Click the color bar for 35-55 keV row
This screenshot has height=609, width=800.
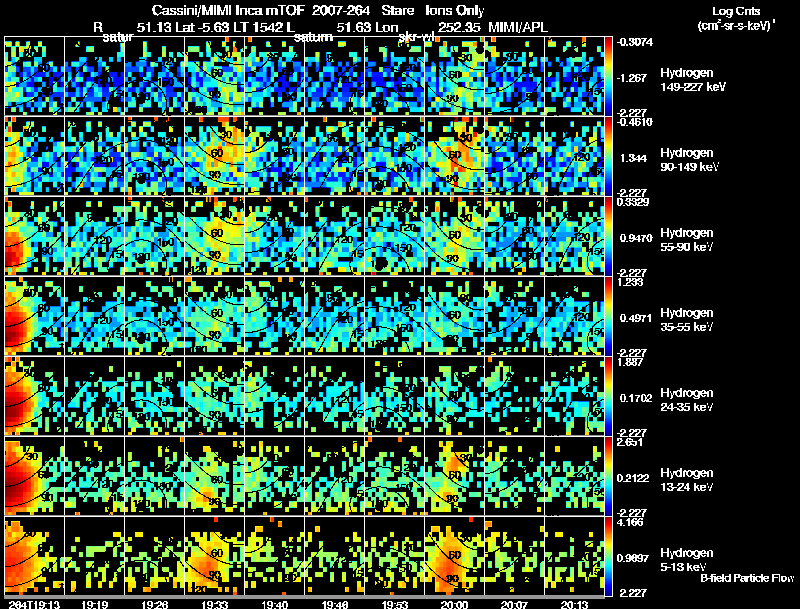tap(609, 316)
